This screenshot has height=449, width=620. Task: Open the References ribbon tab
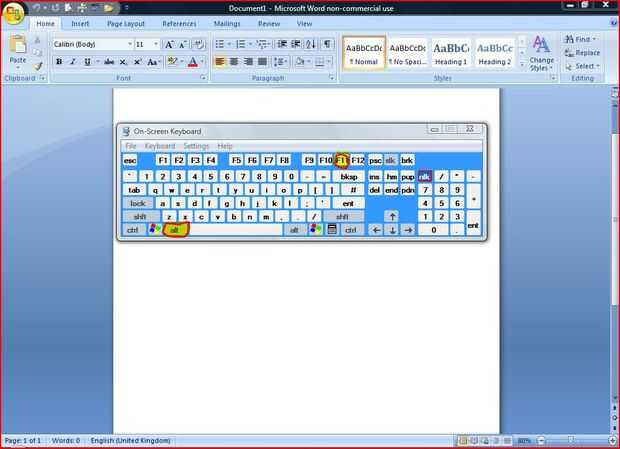point(179,24)
